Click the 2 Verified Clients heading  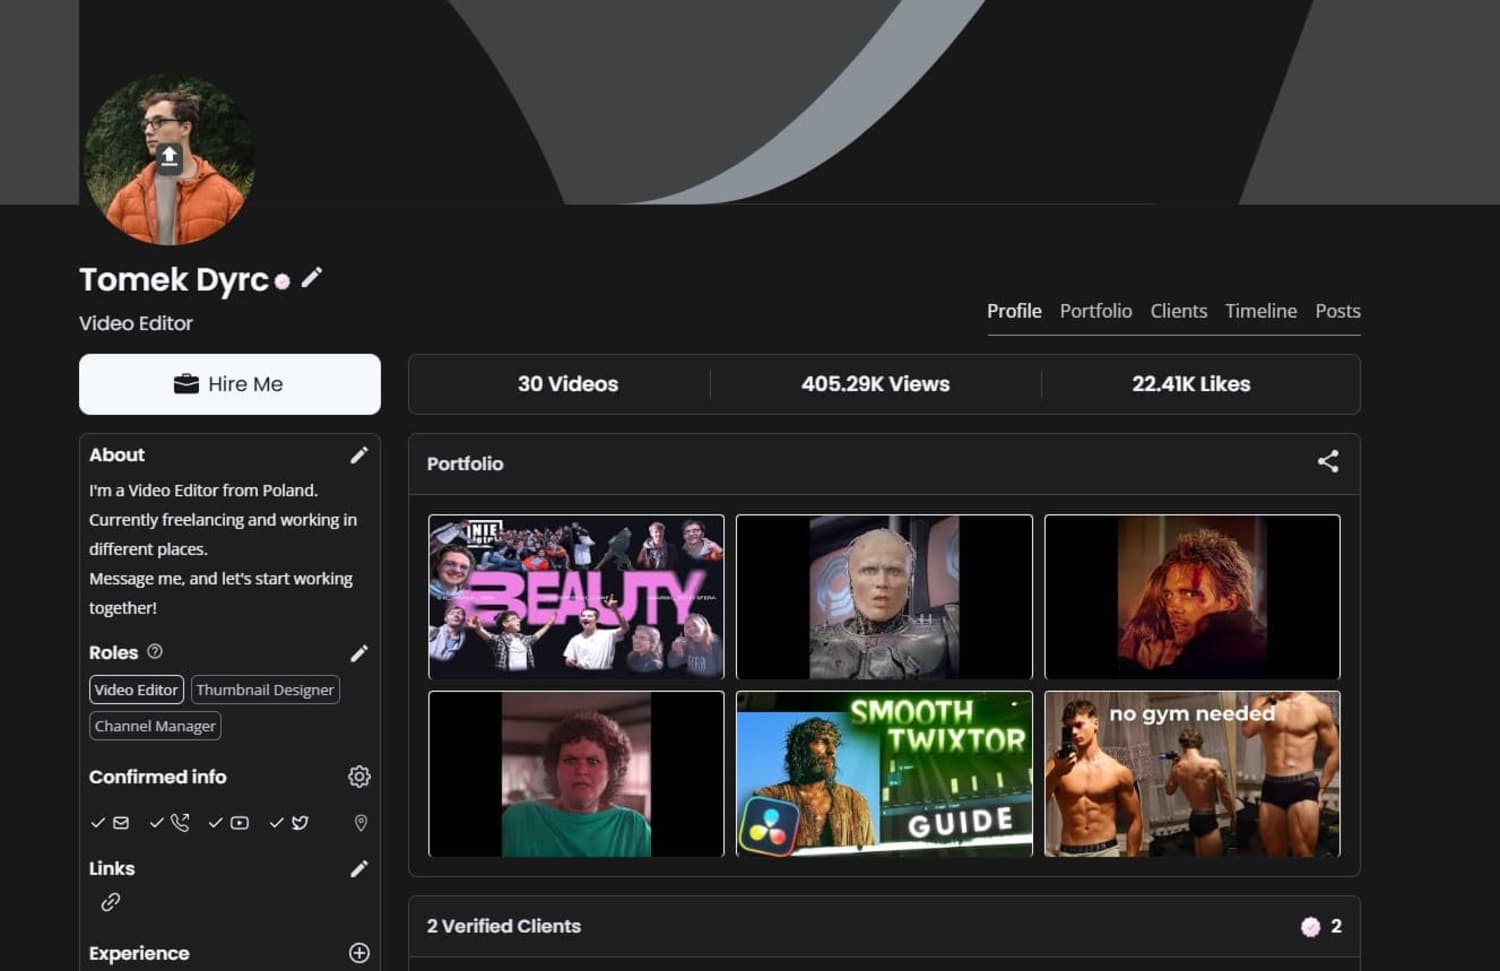click(x=504, y=927)
